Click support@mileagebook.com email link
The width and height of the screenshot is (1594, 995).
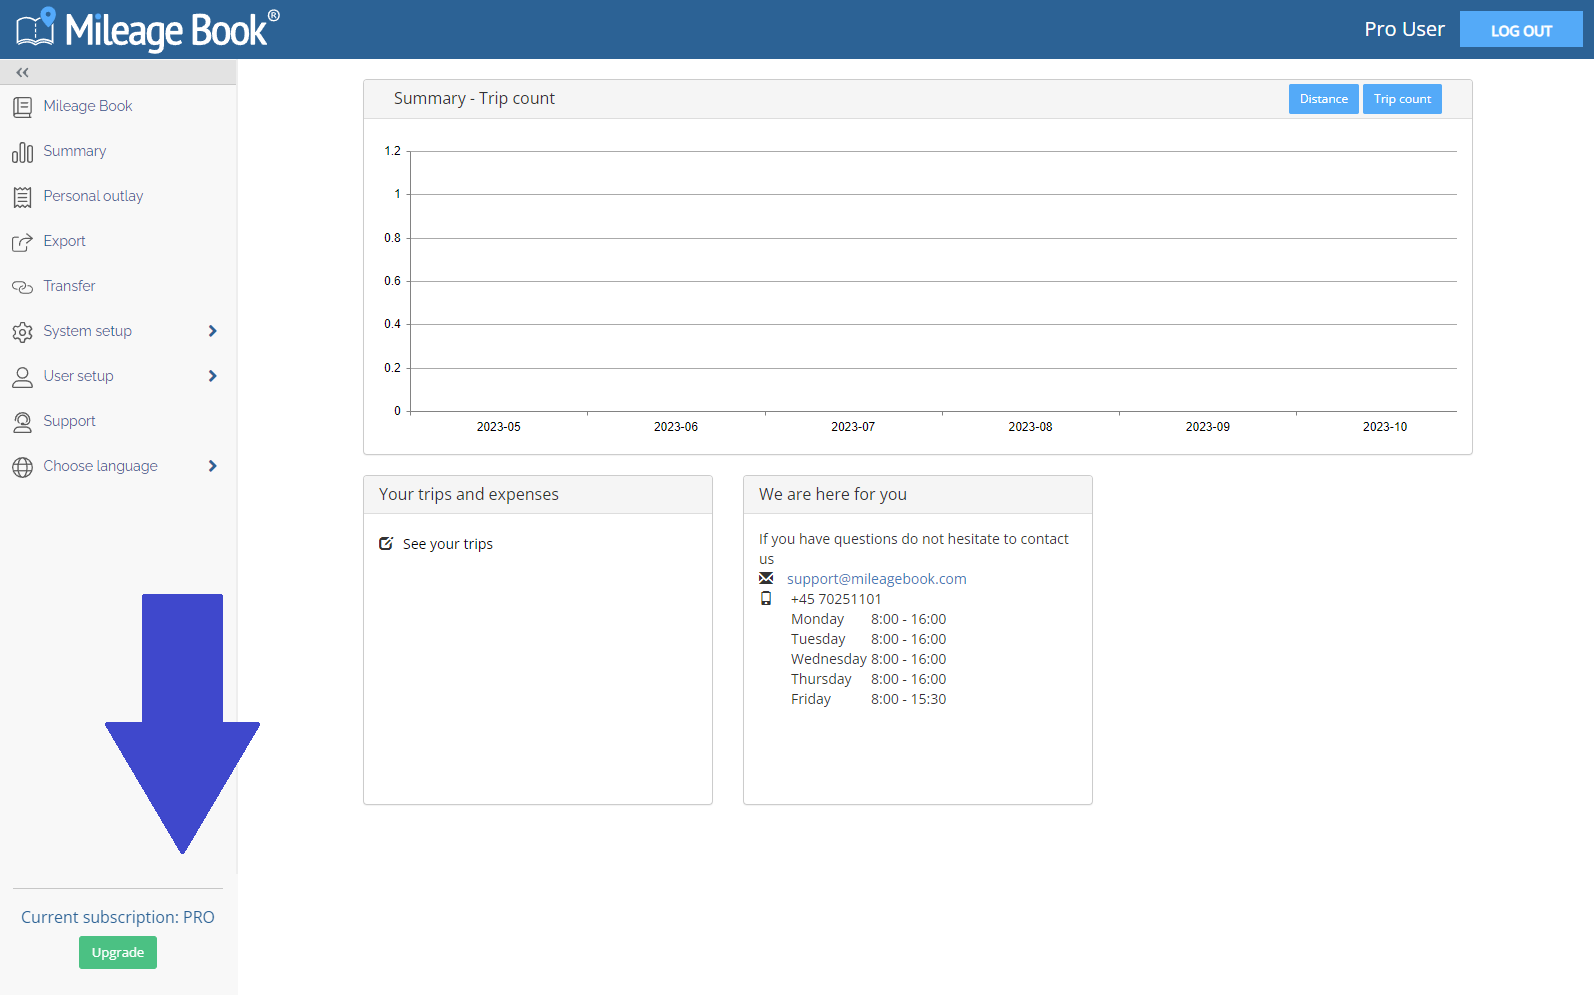(x=877, y=579)
